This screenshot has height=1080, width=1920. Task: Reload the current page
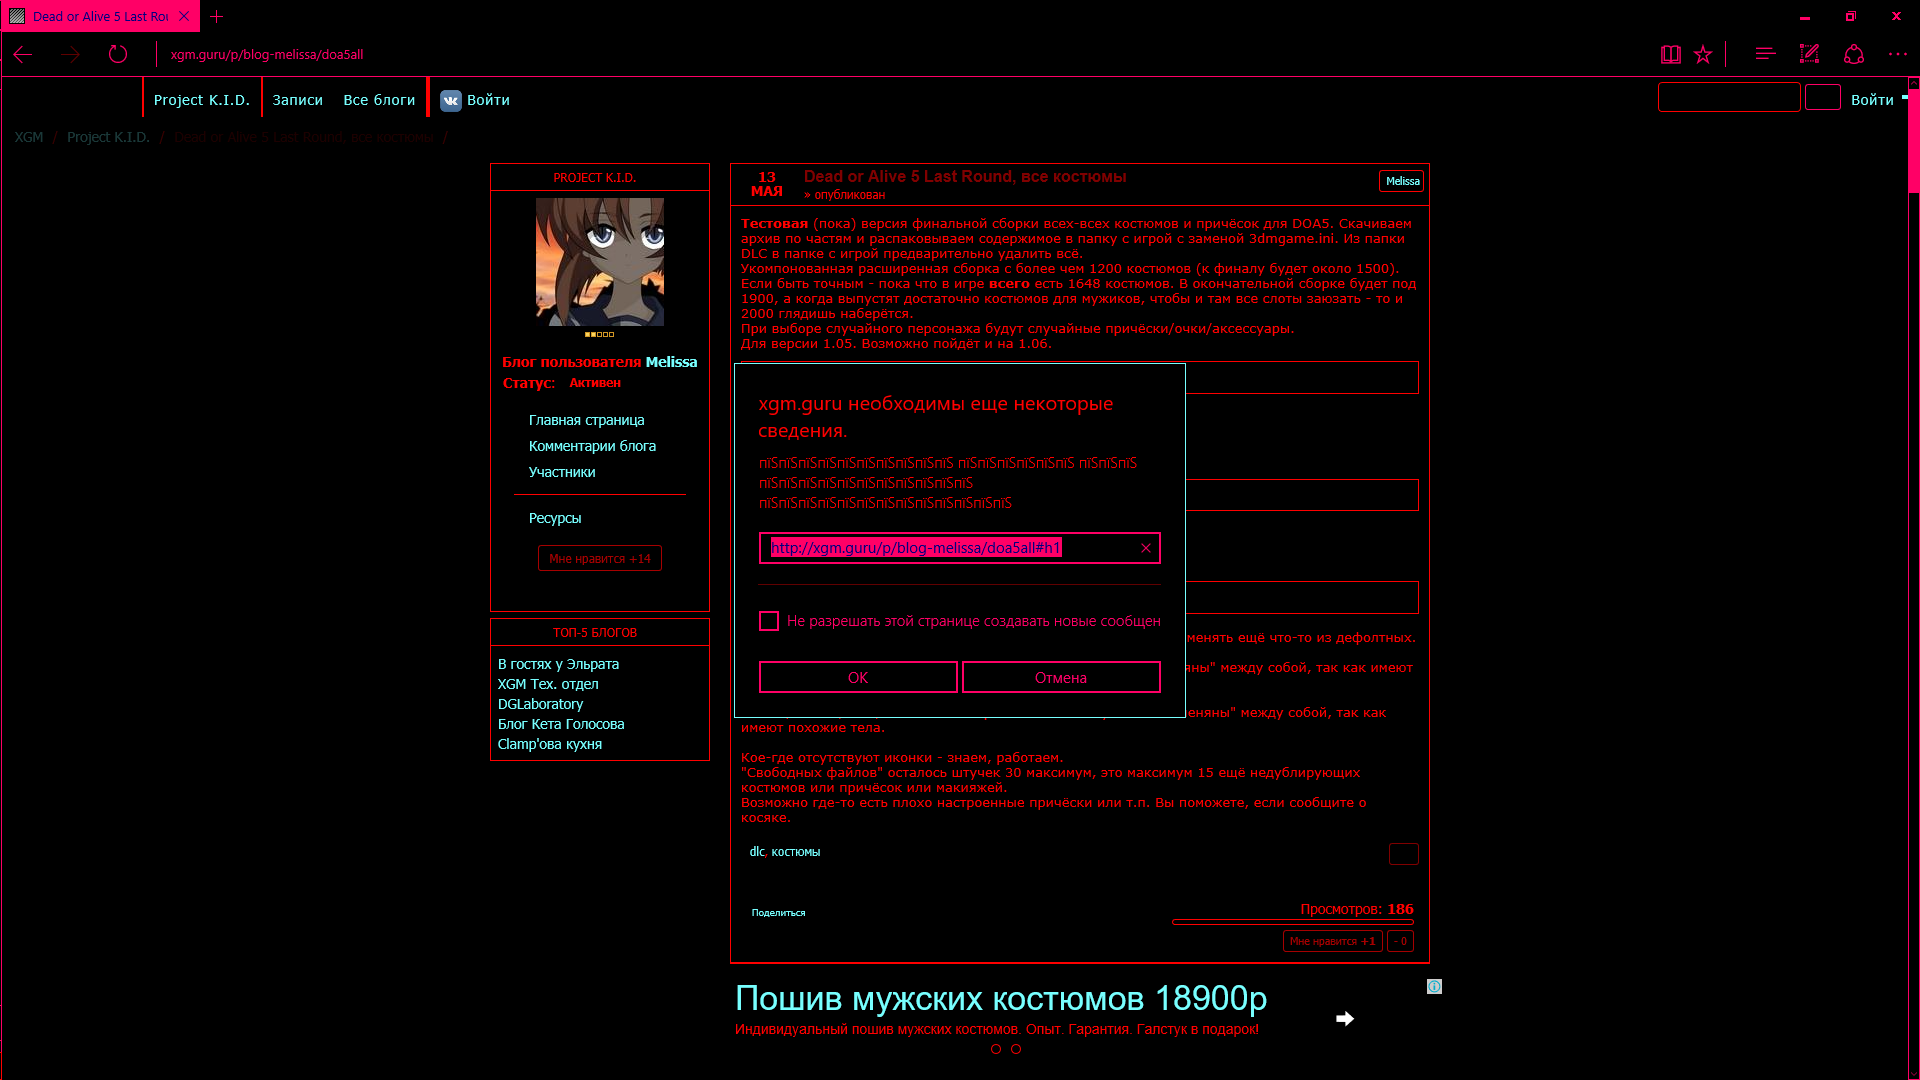118,55
